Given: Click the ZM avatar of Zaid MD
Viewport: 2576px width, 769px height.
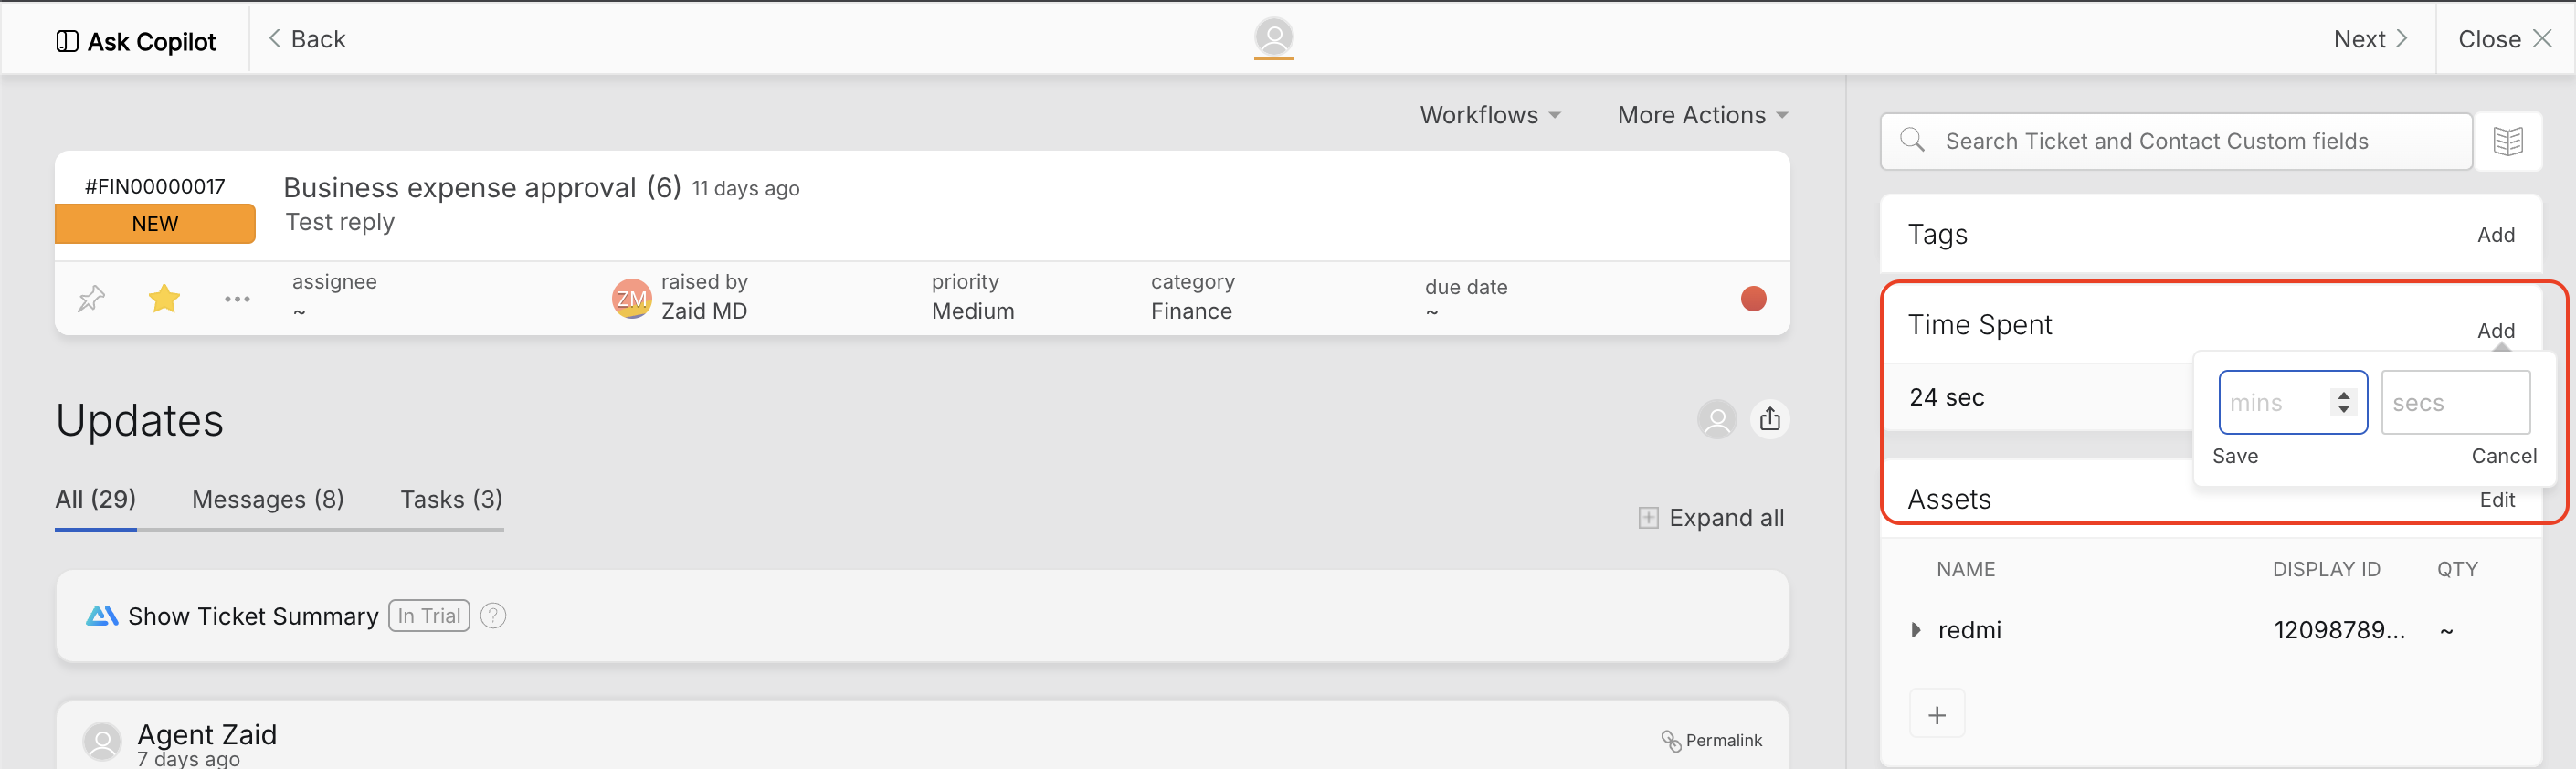Looking at the screenshot, I should [631, 298].
